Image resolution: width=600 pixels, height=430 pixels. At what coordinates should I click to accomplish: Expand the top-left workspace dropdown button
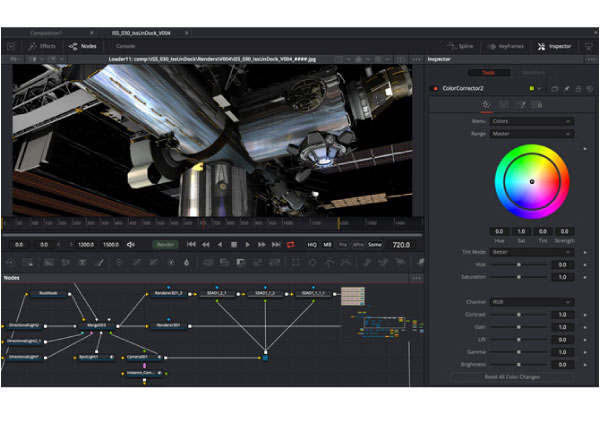click(11, 46)
